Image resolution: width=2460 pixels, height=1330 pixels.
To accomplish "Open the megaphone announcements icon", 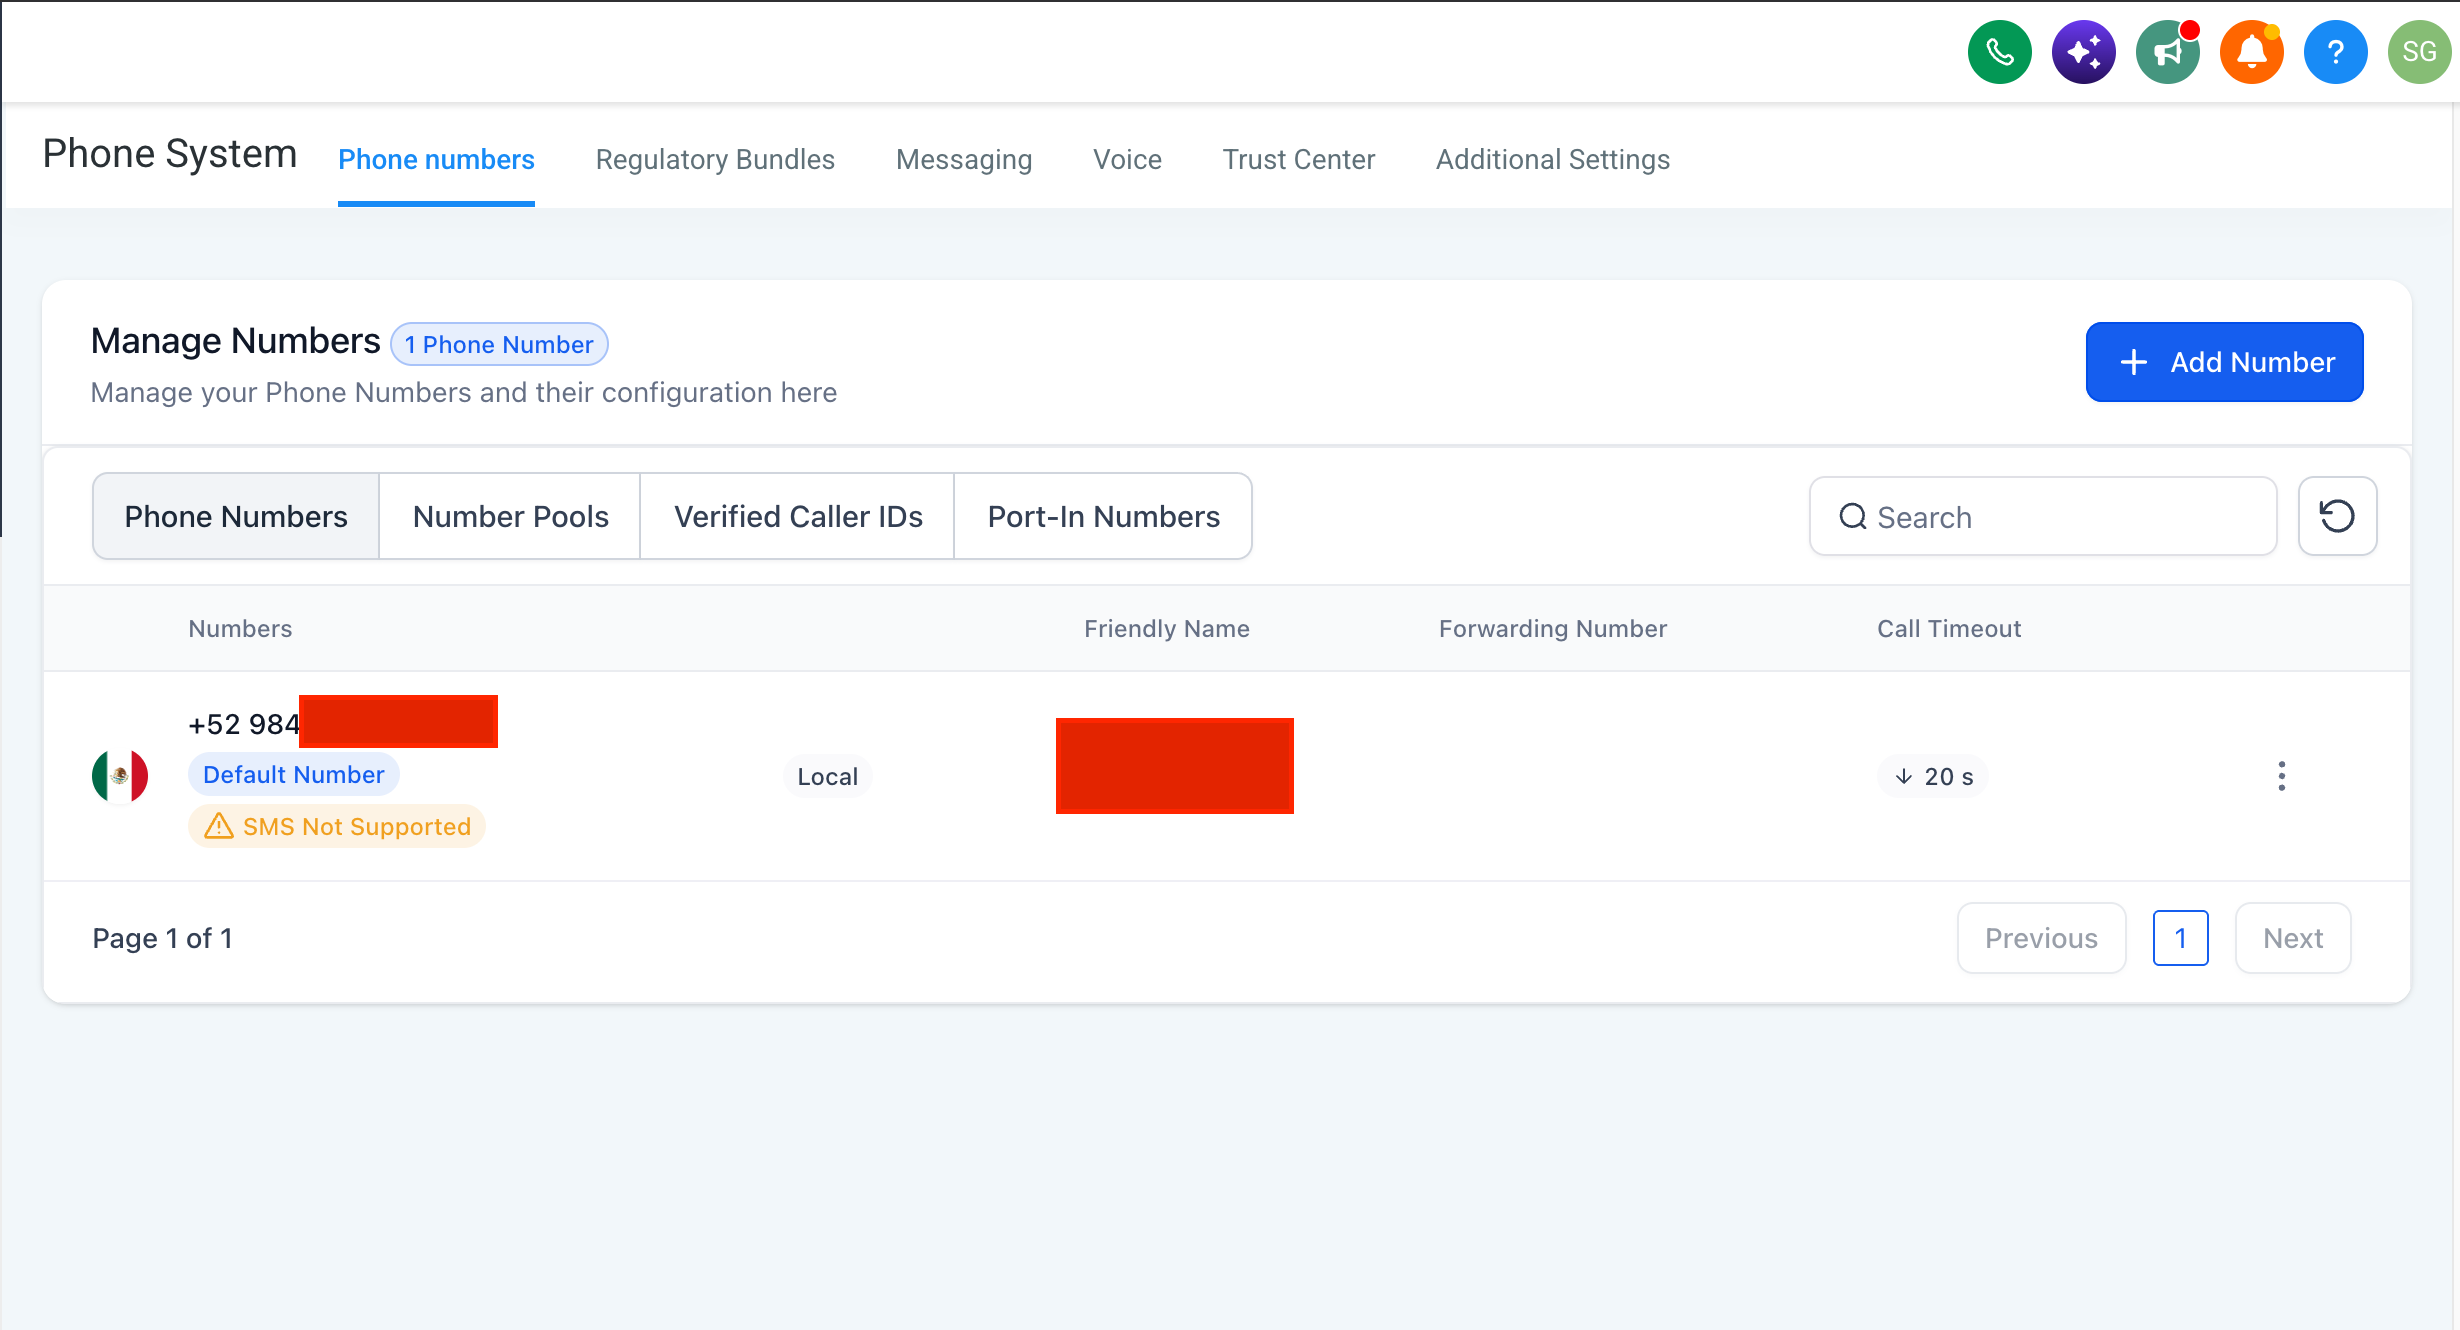I will click(x=2167, y=52).
